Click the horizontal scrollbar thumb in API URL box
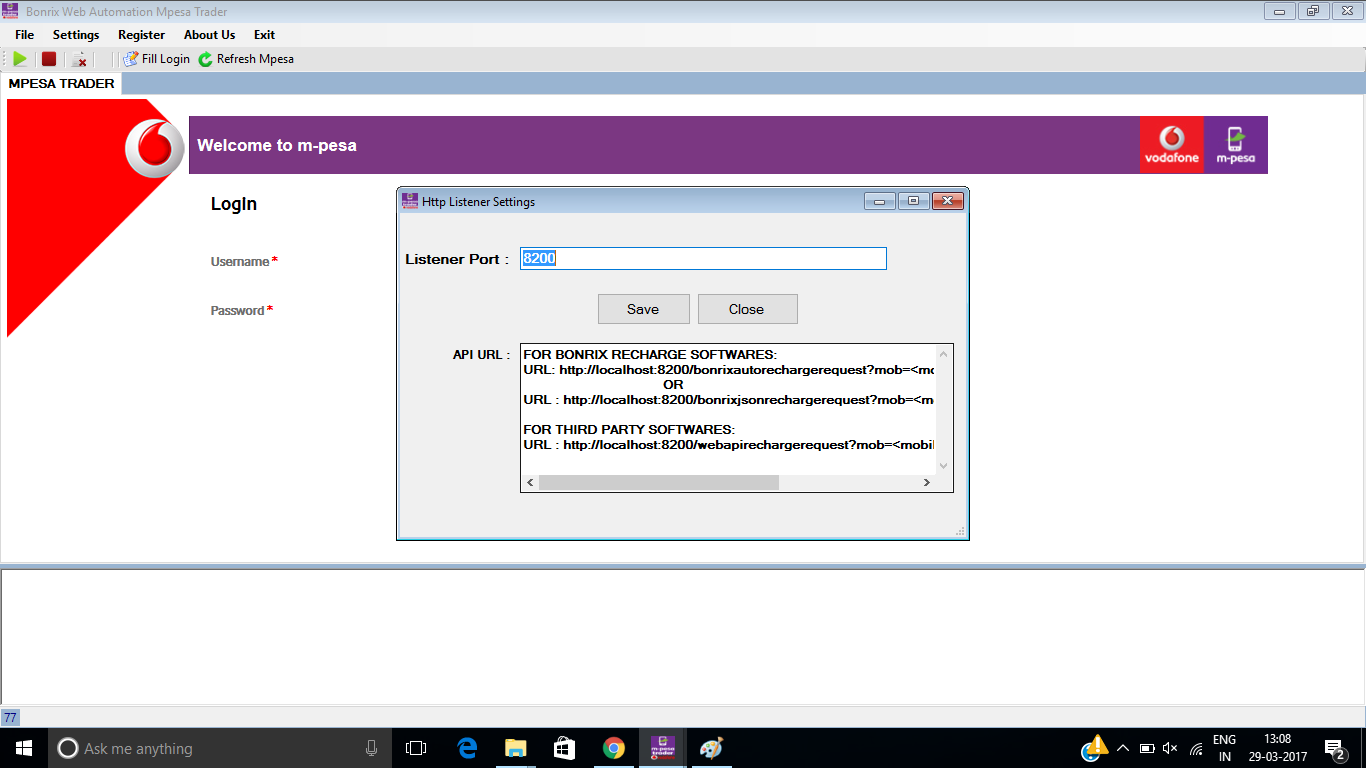The width and height of the screenshot is (1366, 768). (658, 482)
